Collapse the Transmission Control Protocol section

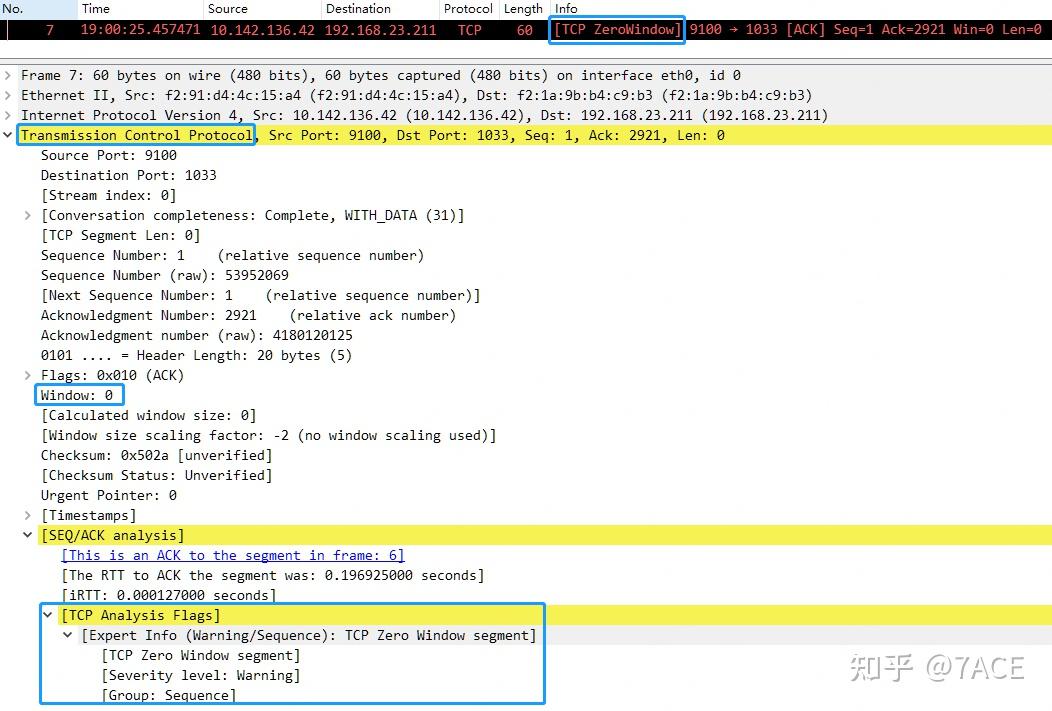tap(8, 135)
